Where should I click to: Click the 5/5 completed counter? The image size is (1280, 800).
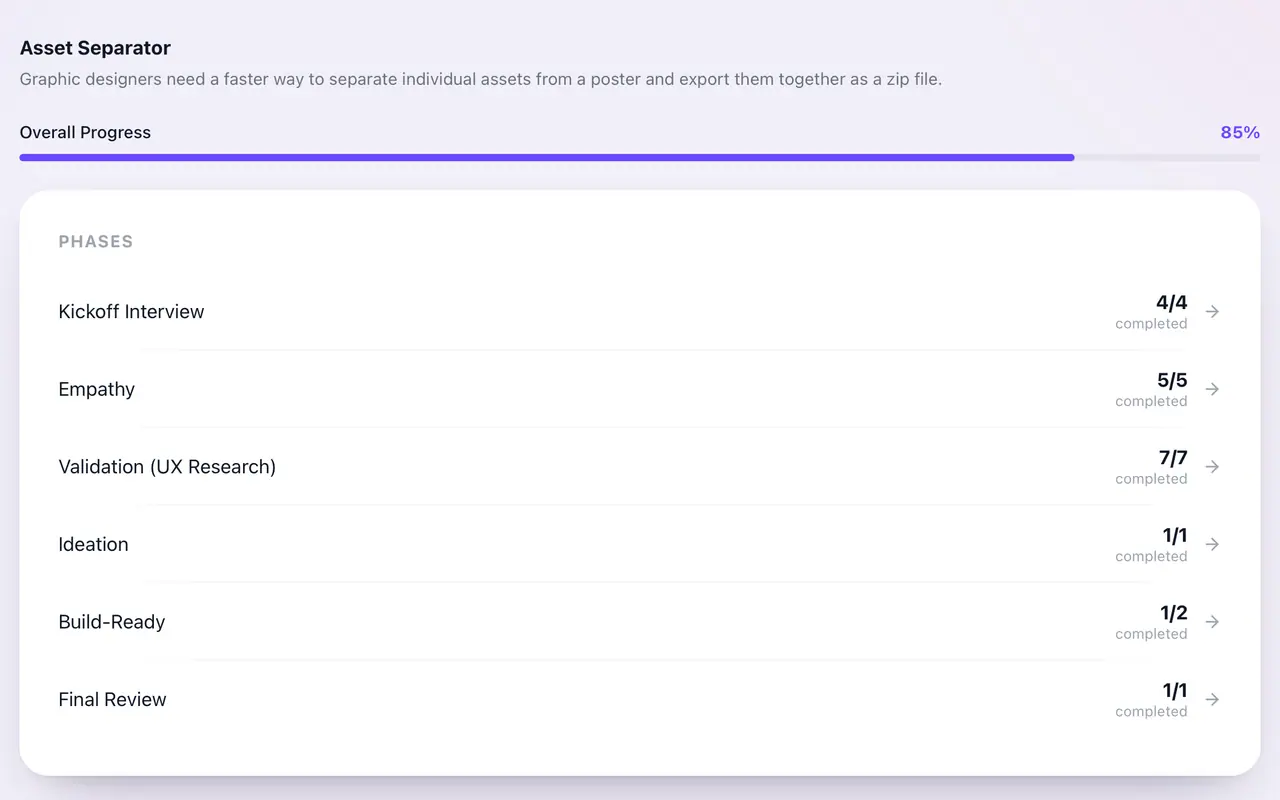pos(1152,389)
